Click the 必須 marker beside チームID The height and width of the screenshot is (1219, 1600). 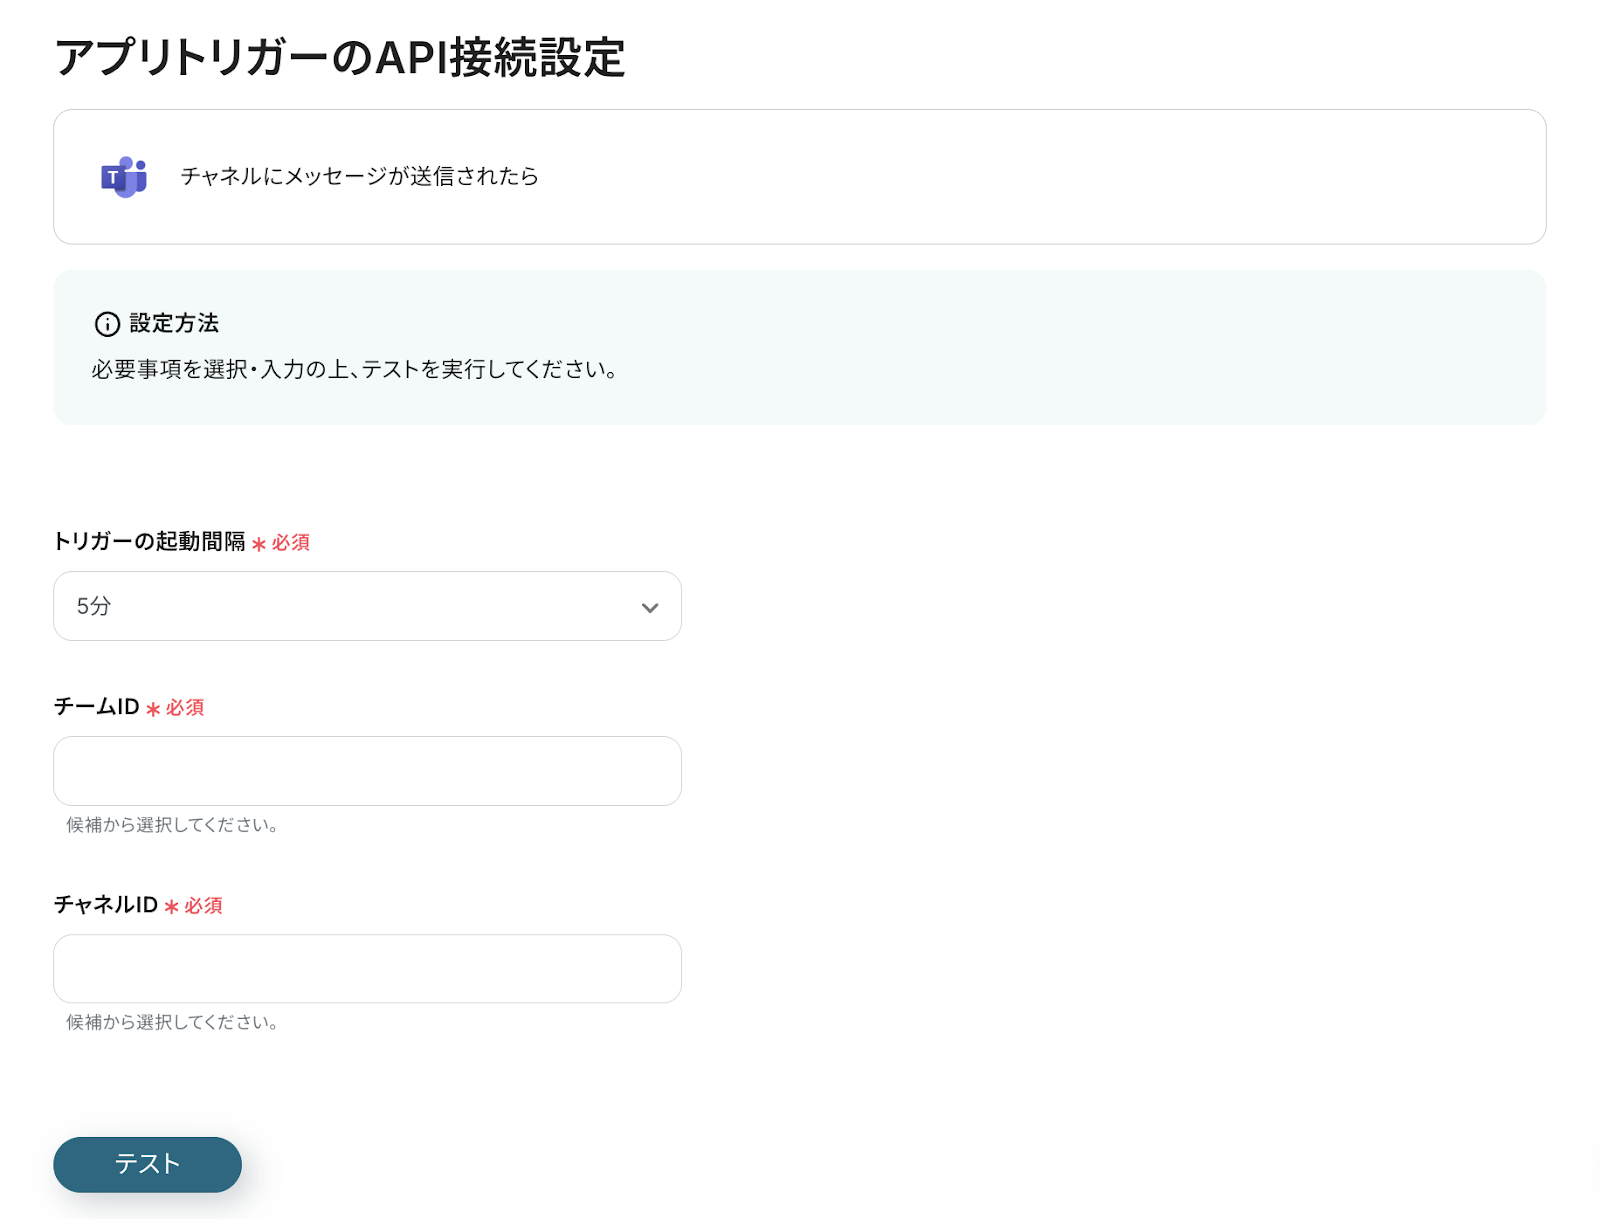click(x=175, y=707)
